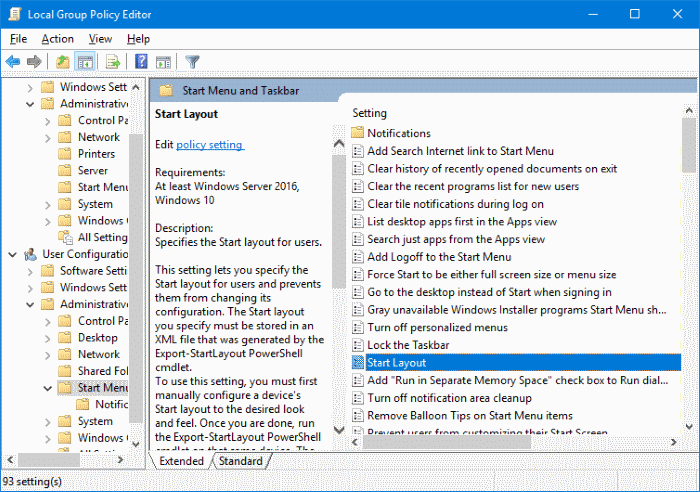Open the Help menu
This screenshot has width=700, height=492.
[x=138, y=39]
